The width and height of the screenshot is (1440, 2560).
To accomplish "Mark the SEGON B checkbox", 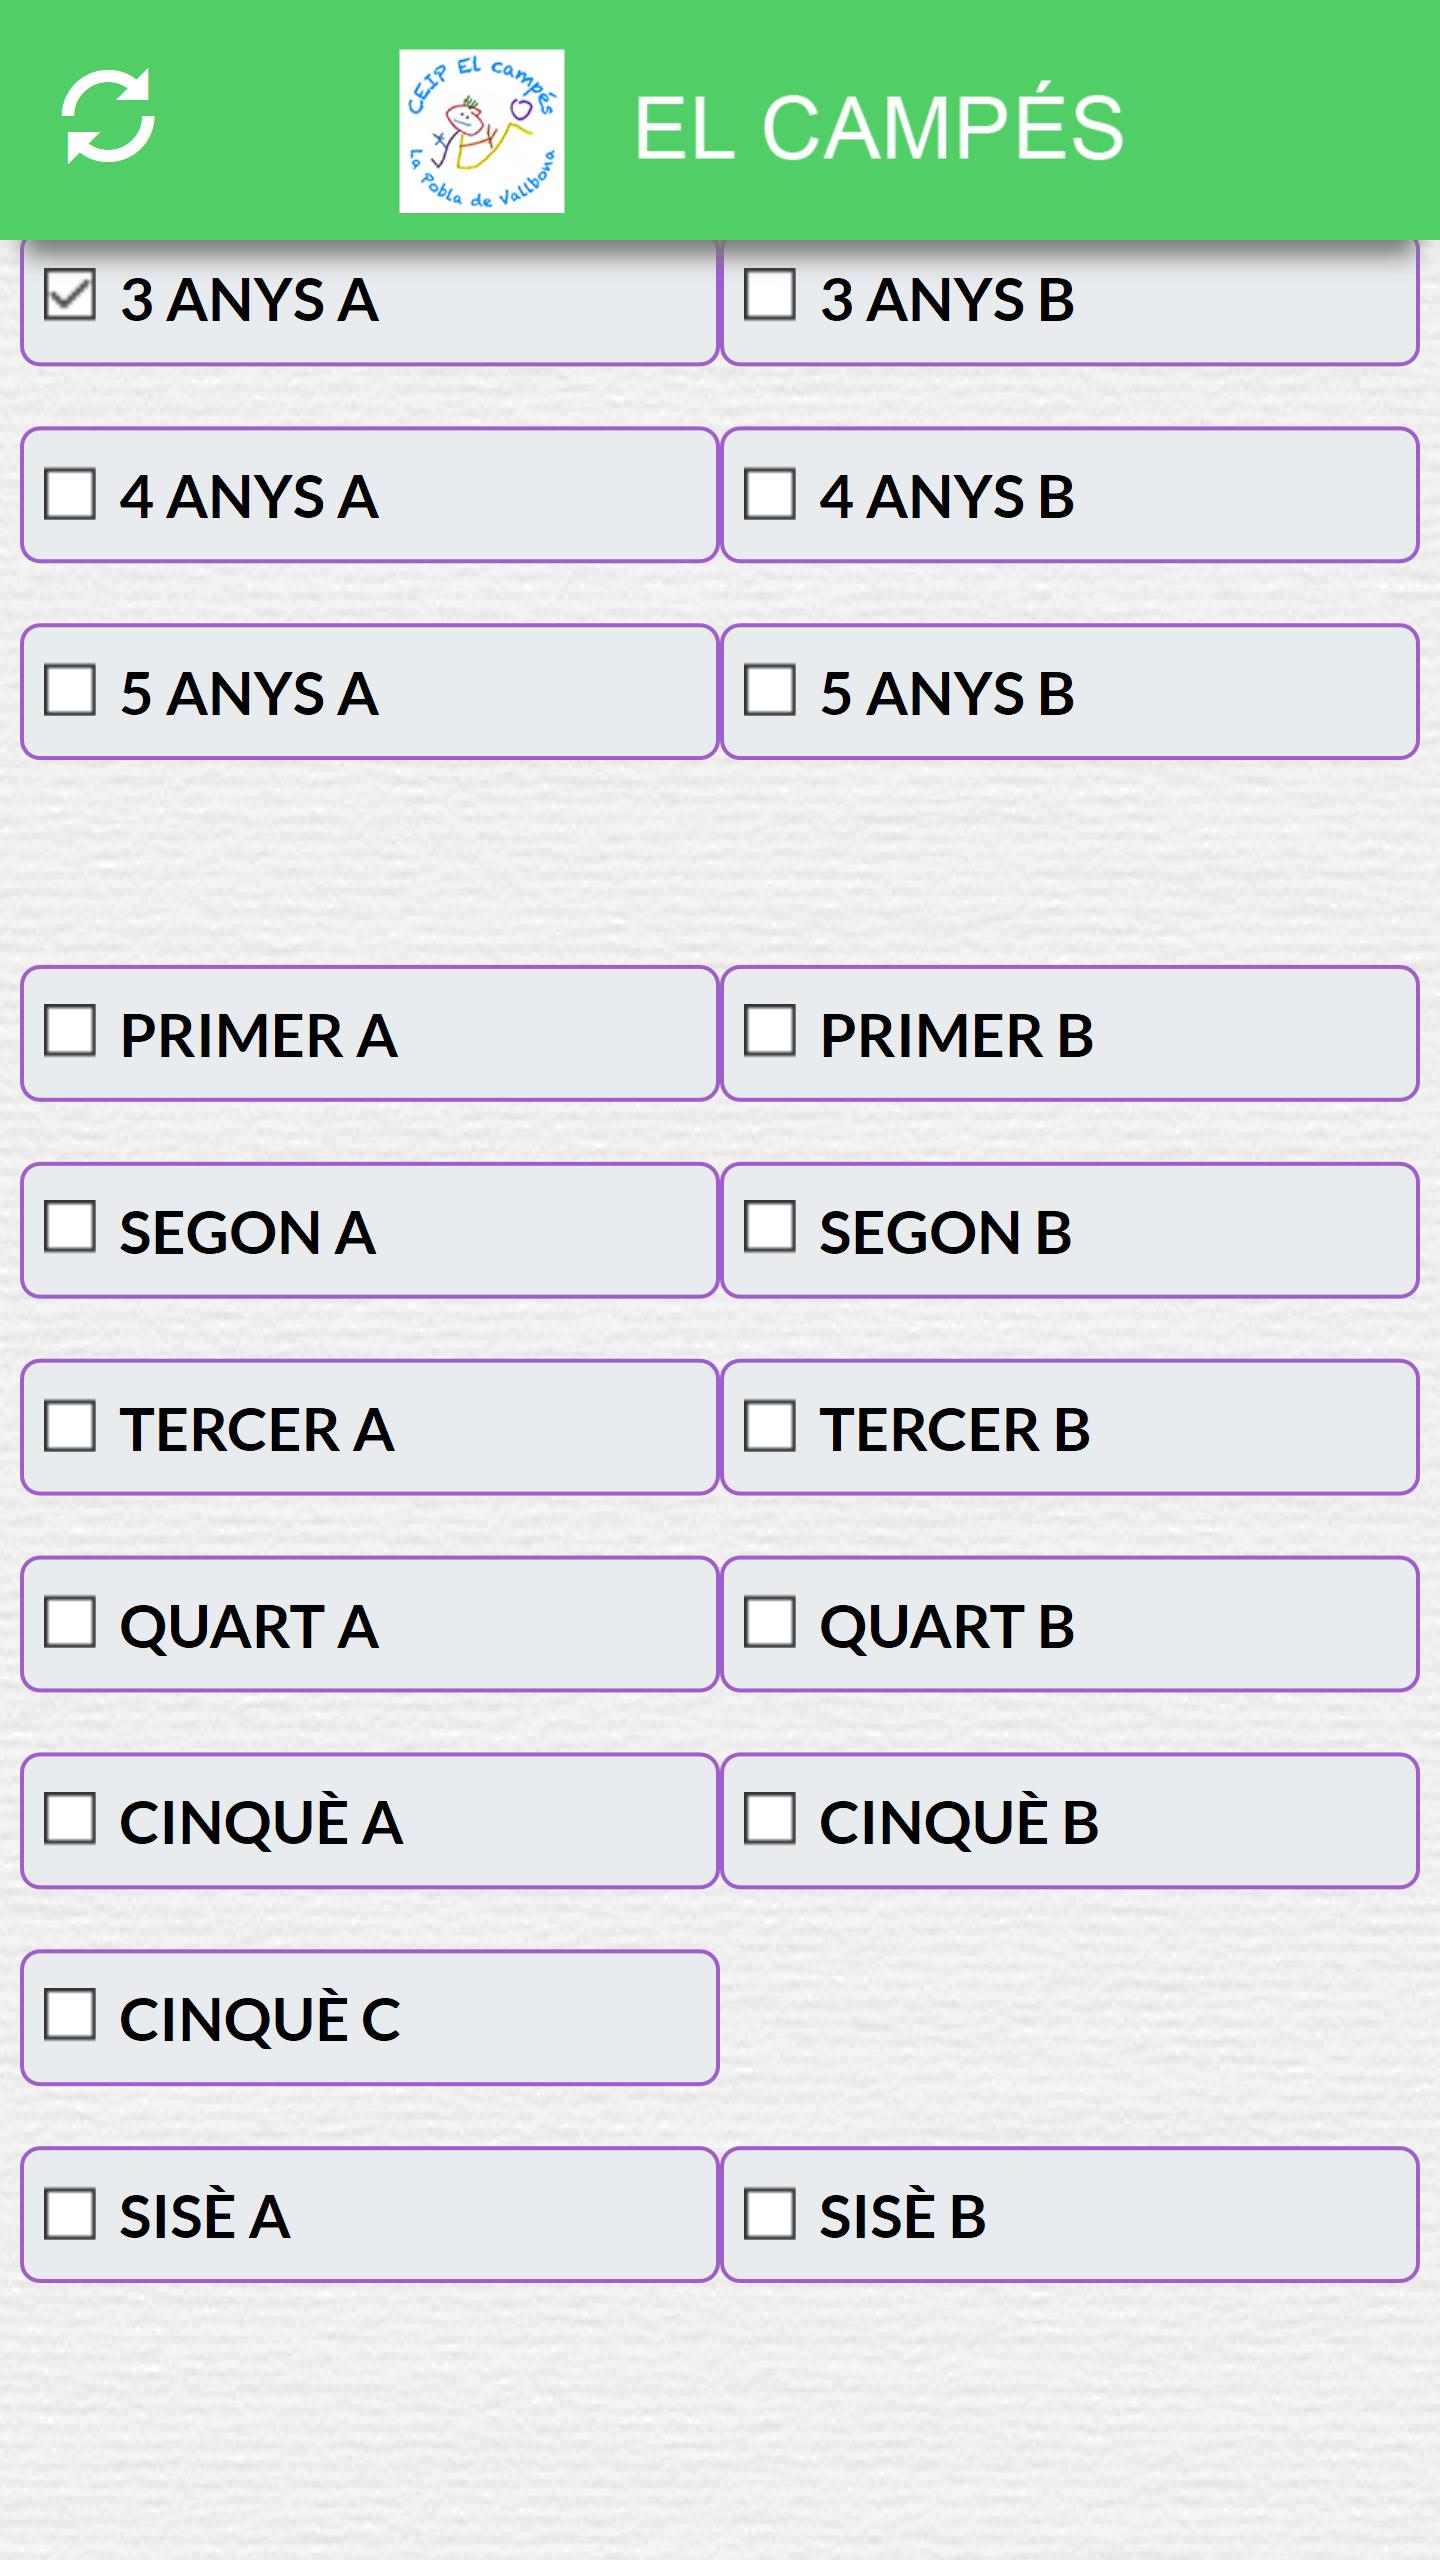I will (770, 1228).
